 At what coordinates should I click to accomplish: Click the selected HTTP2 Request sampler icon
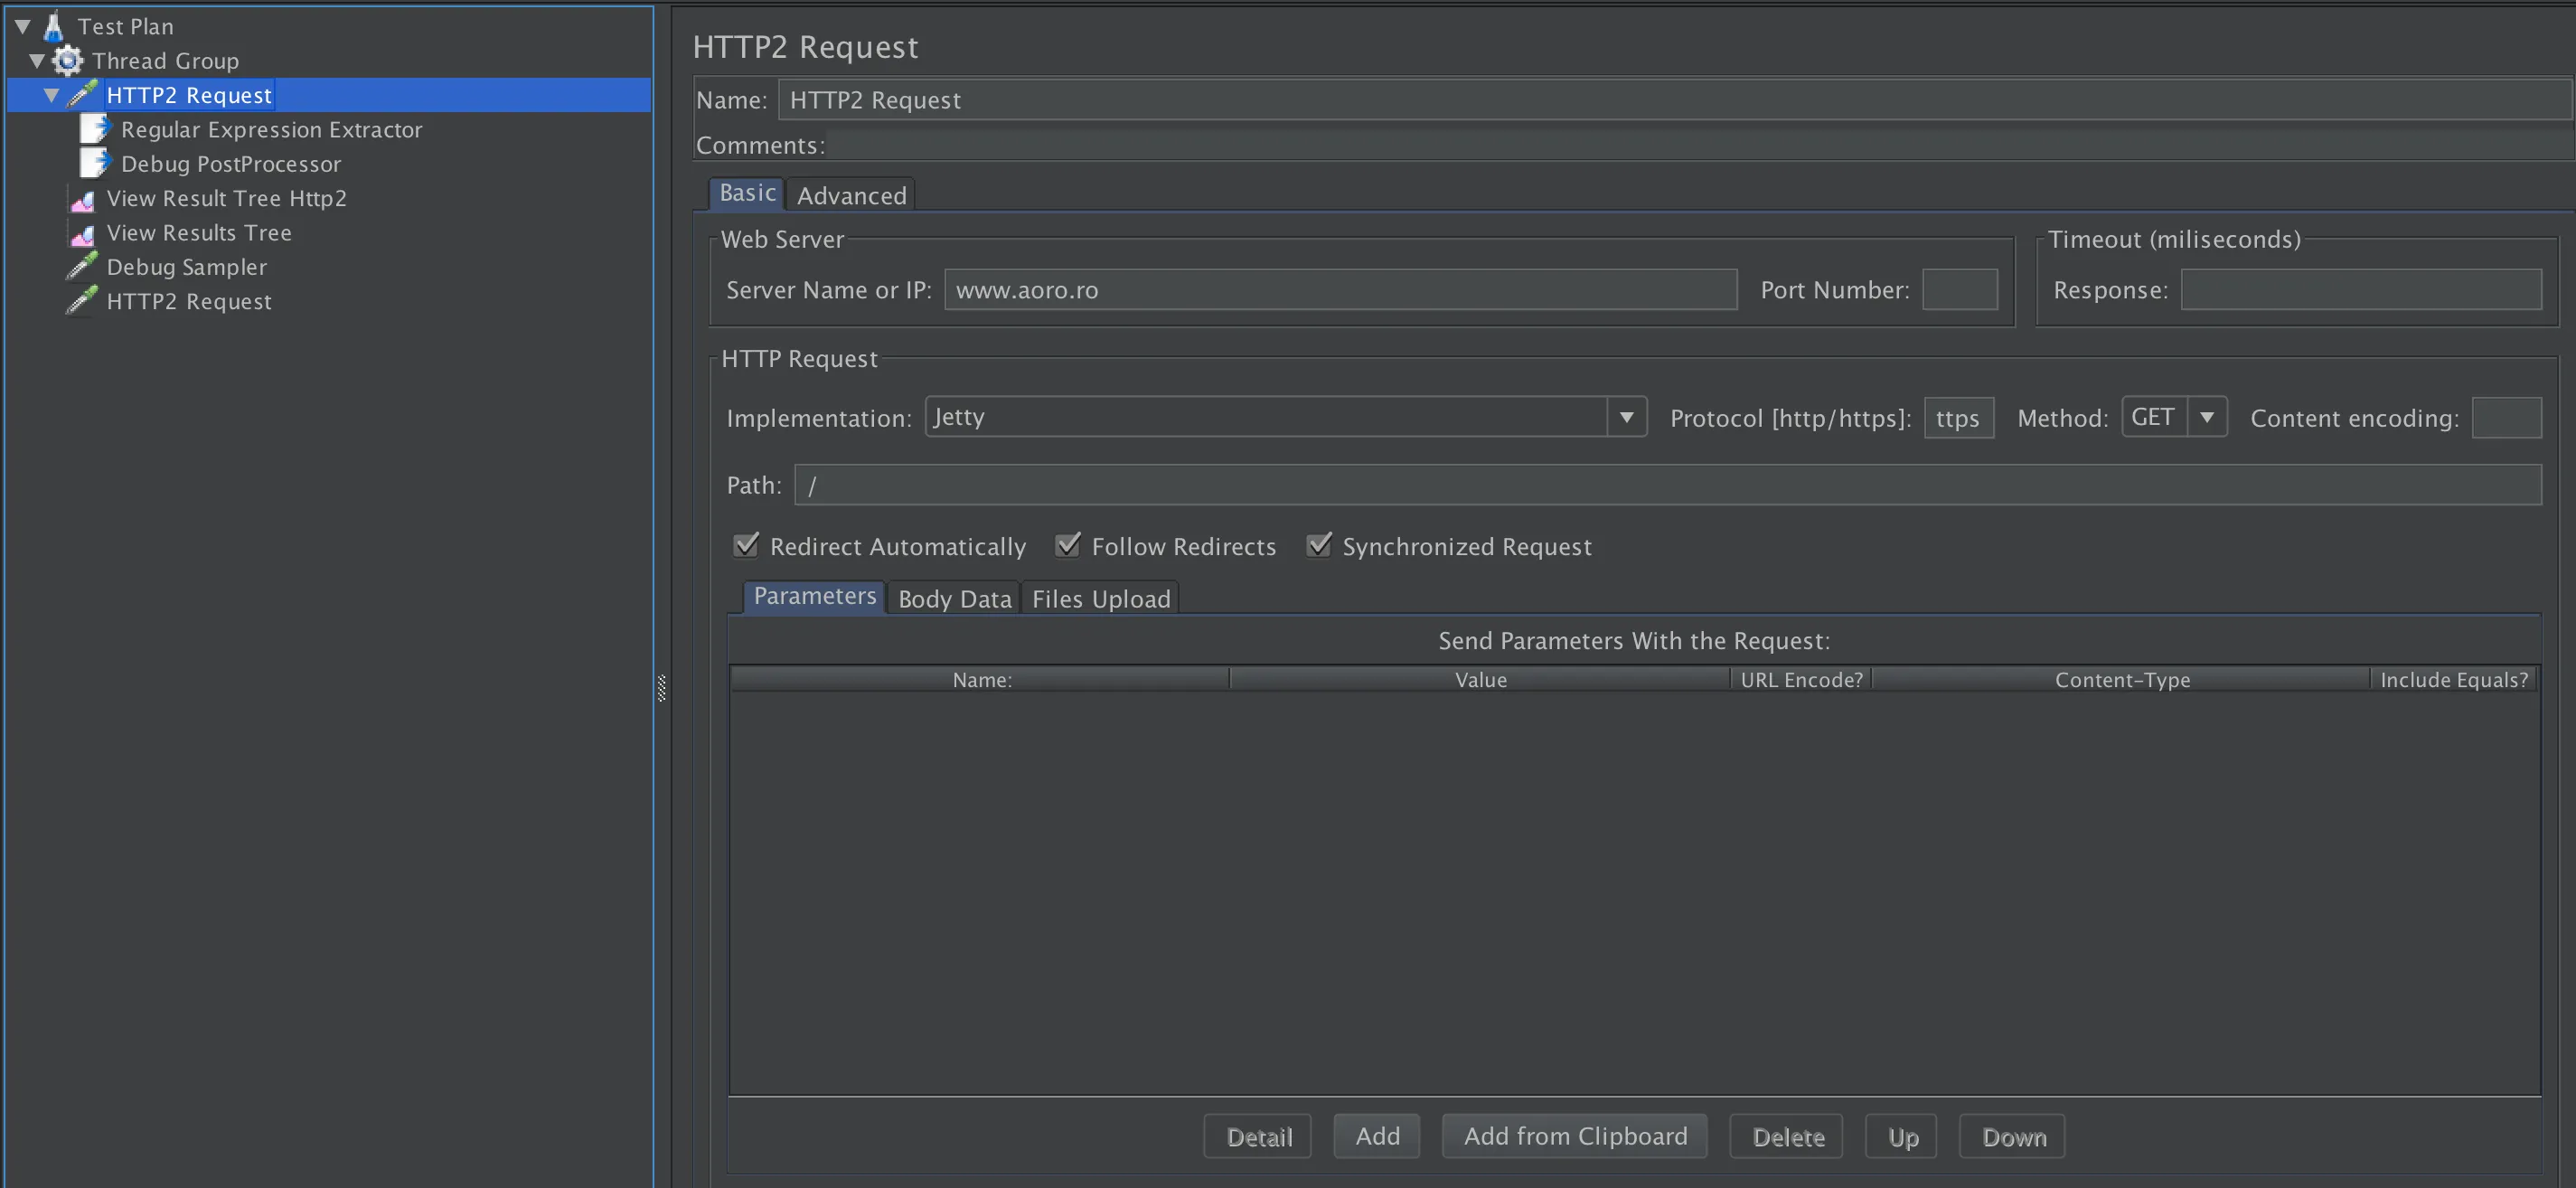tap(82, 95)
